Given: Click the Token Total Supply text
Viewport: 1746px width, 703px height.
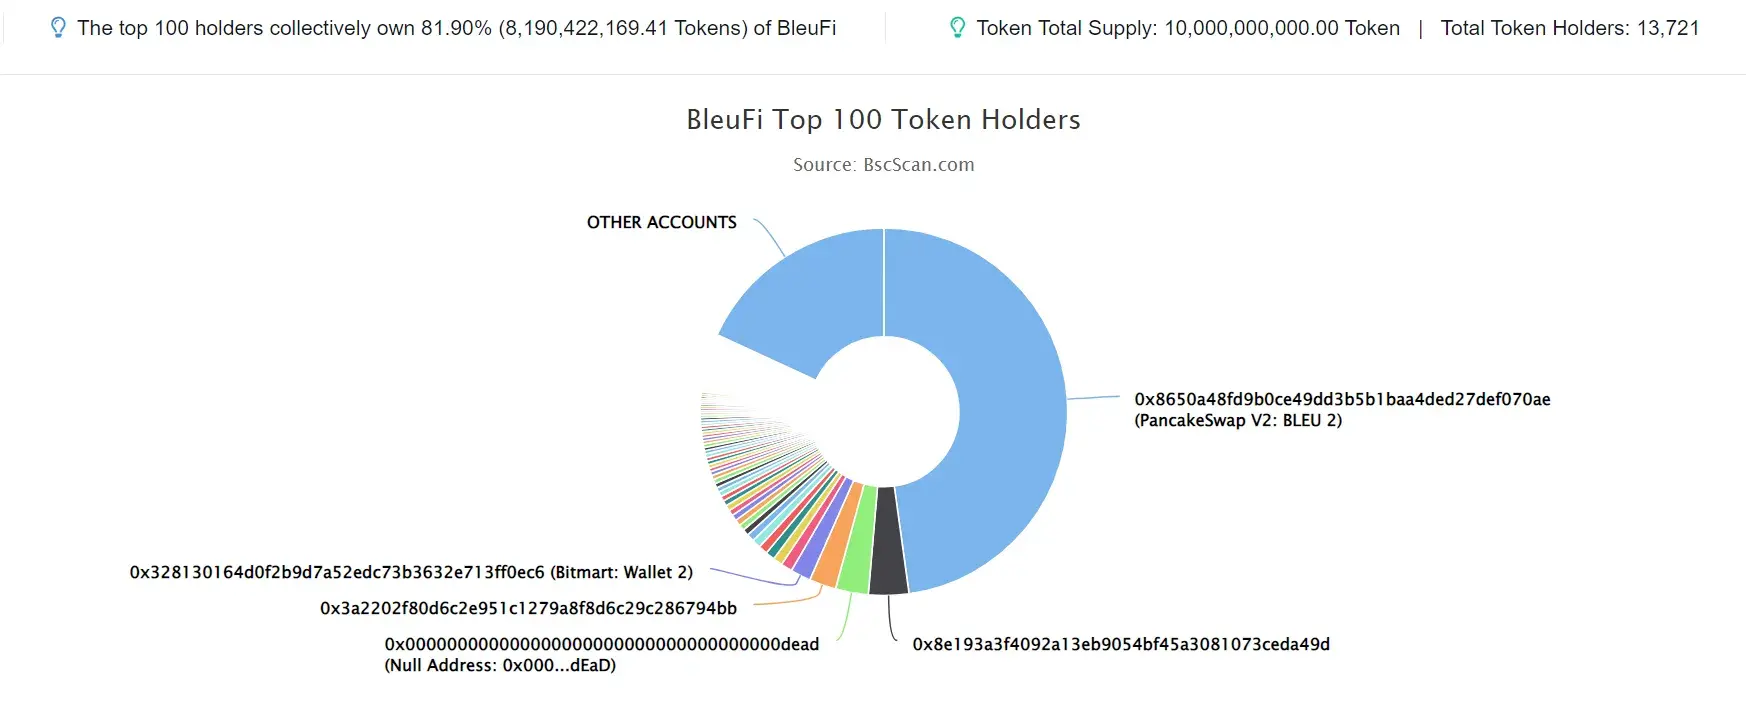Looking at the screenshot, I should click(1188, 28).
